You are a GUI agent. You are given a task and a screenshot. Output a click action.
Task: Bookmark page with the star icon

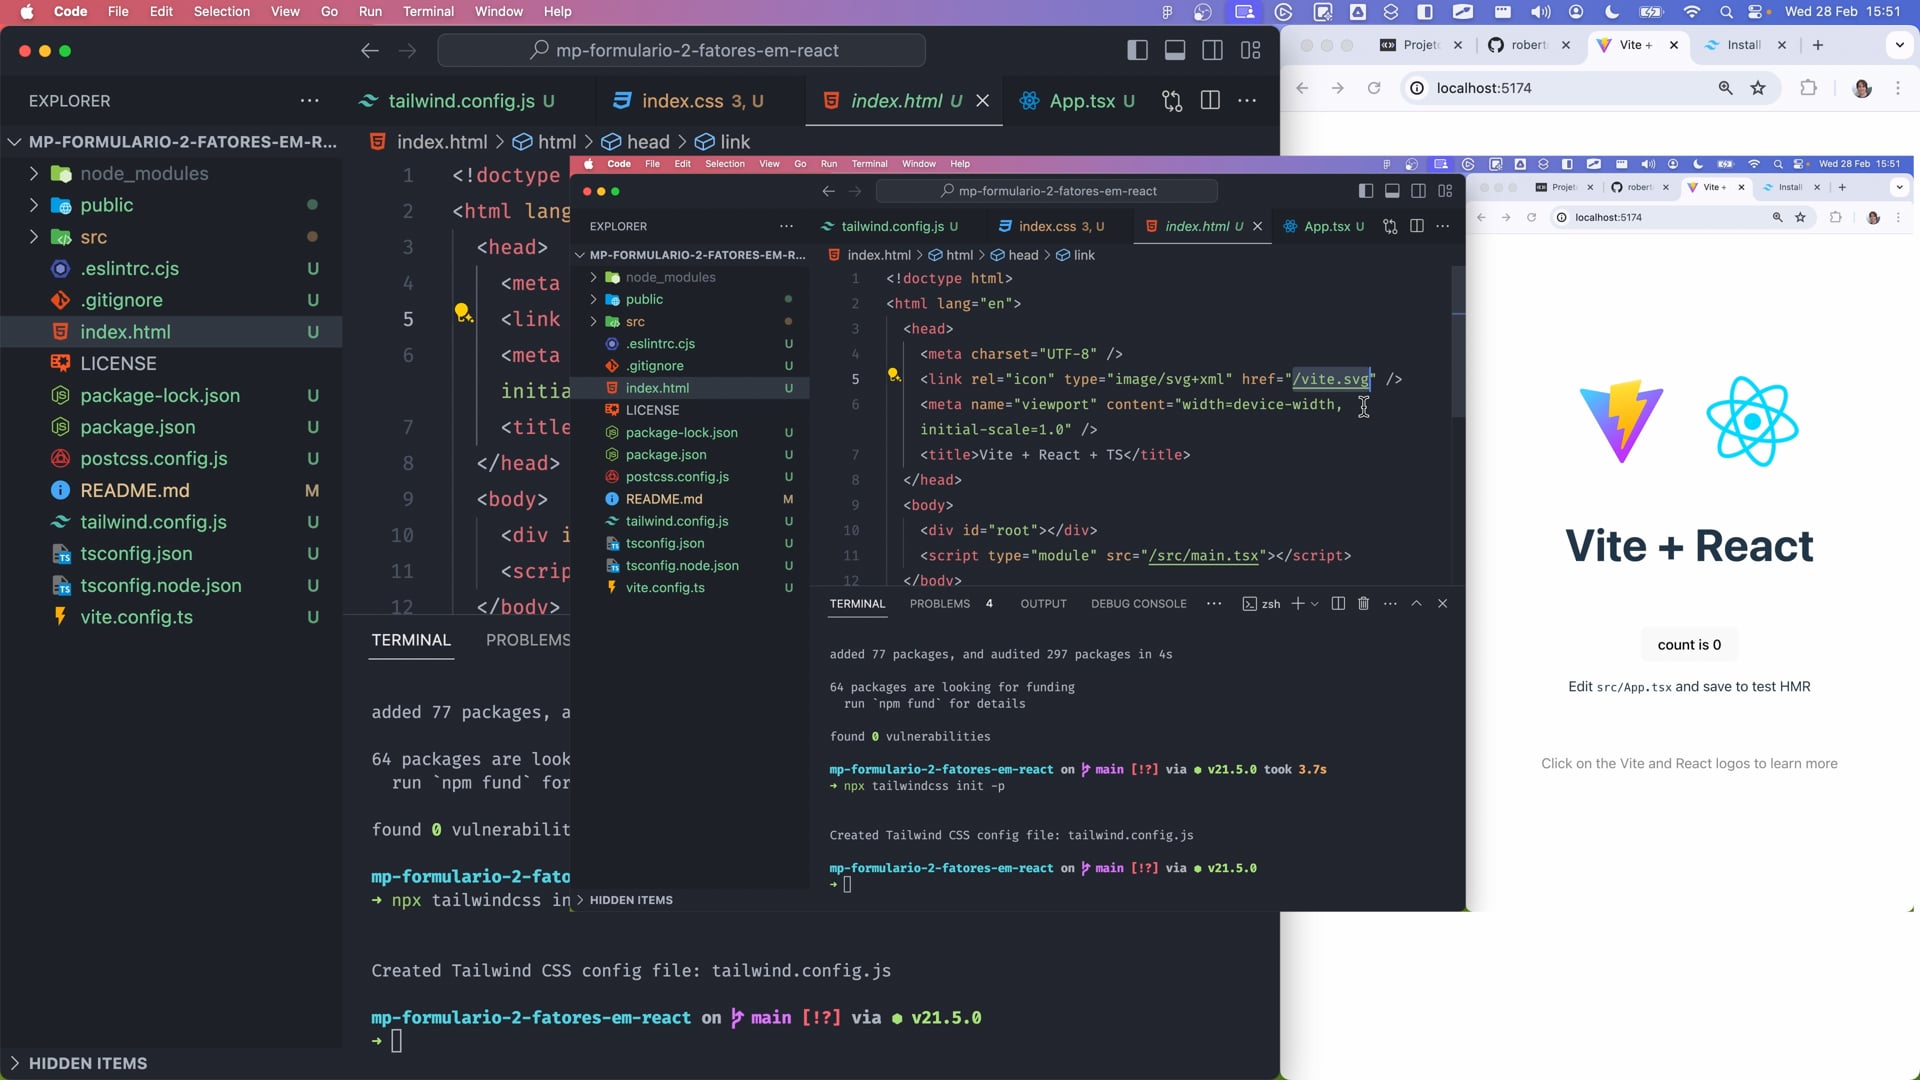[x=1758, y=88]
